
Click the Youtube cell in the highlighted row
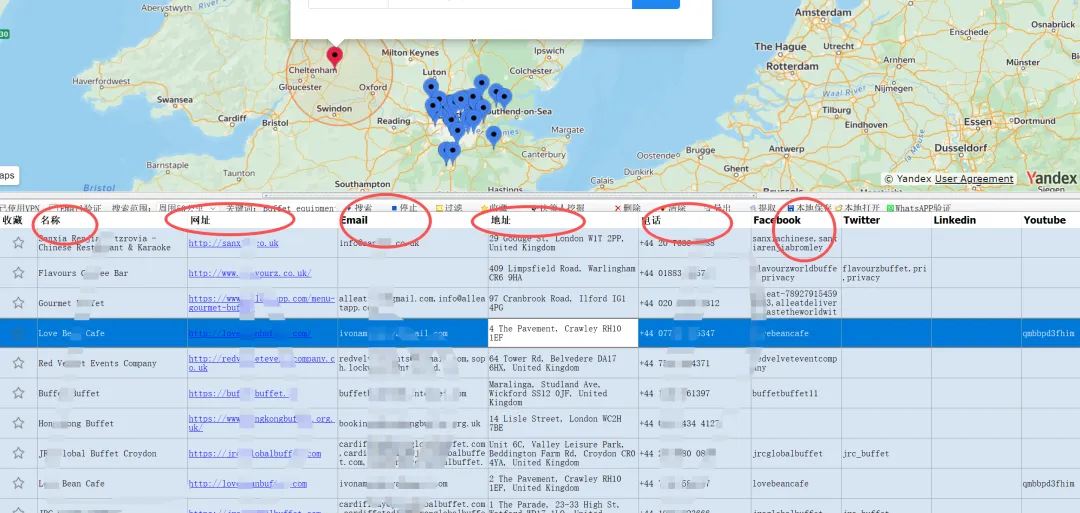click(x=1050, y=333)
